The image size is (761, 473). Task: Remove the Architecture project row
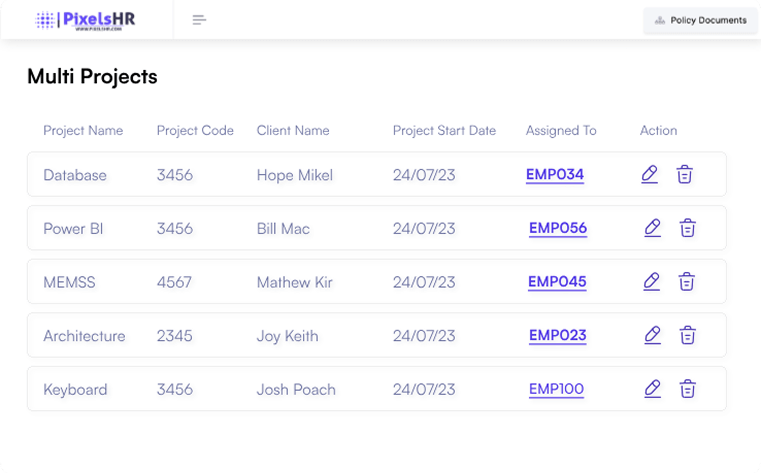(x=688, y=335)
